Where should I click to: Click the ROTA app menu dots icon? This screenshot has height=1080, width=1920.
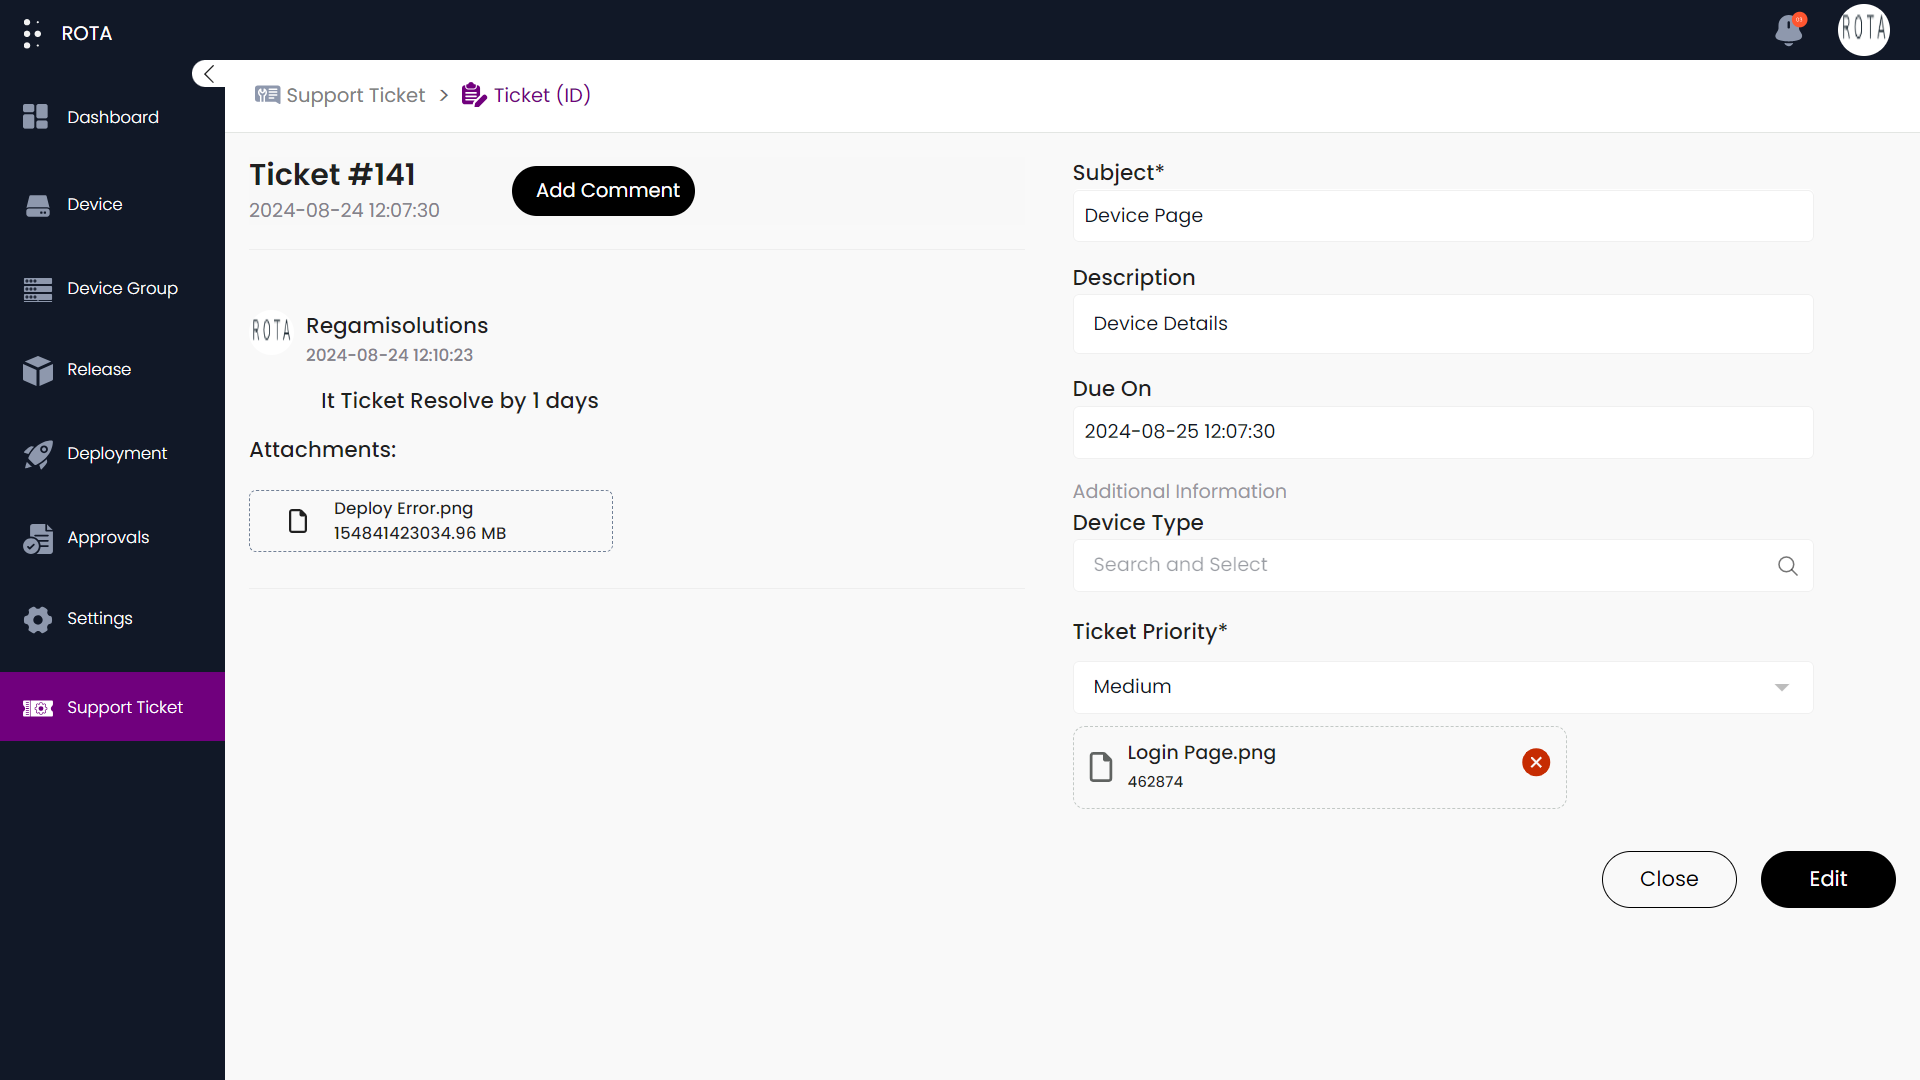(x=32, y=33)
